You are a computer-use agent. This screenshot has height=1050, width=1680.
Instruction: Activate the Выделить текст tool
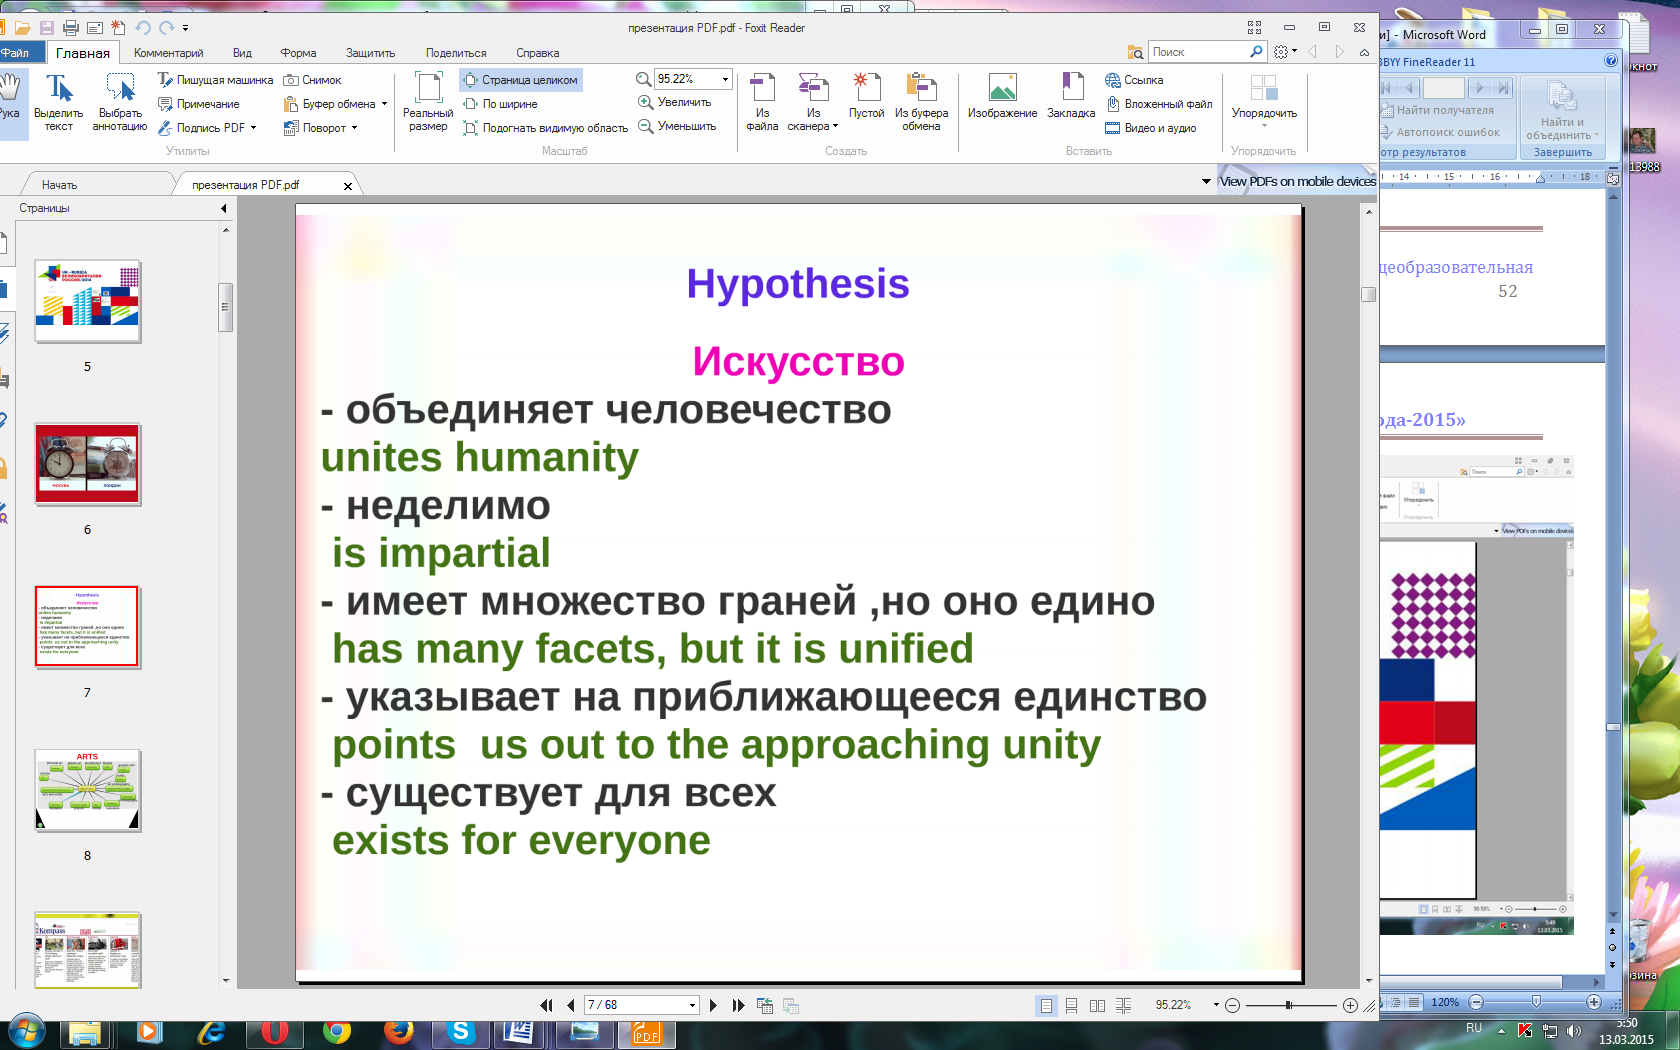(58, 102)
